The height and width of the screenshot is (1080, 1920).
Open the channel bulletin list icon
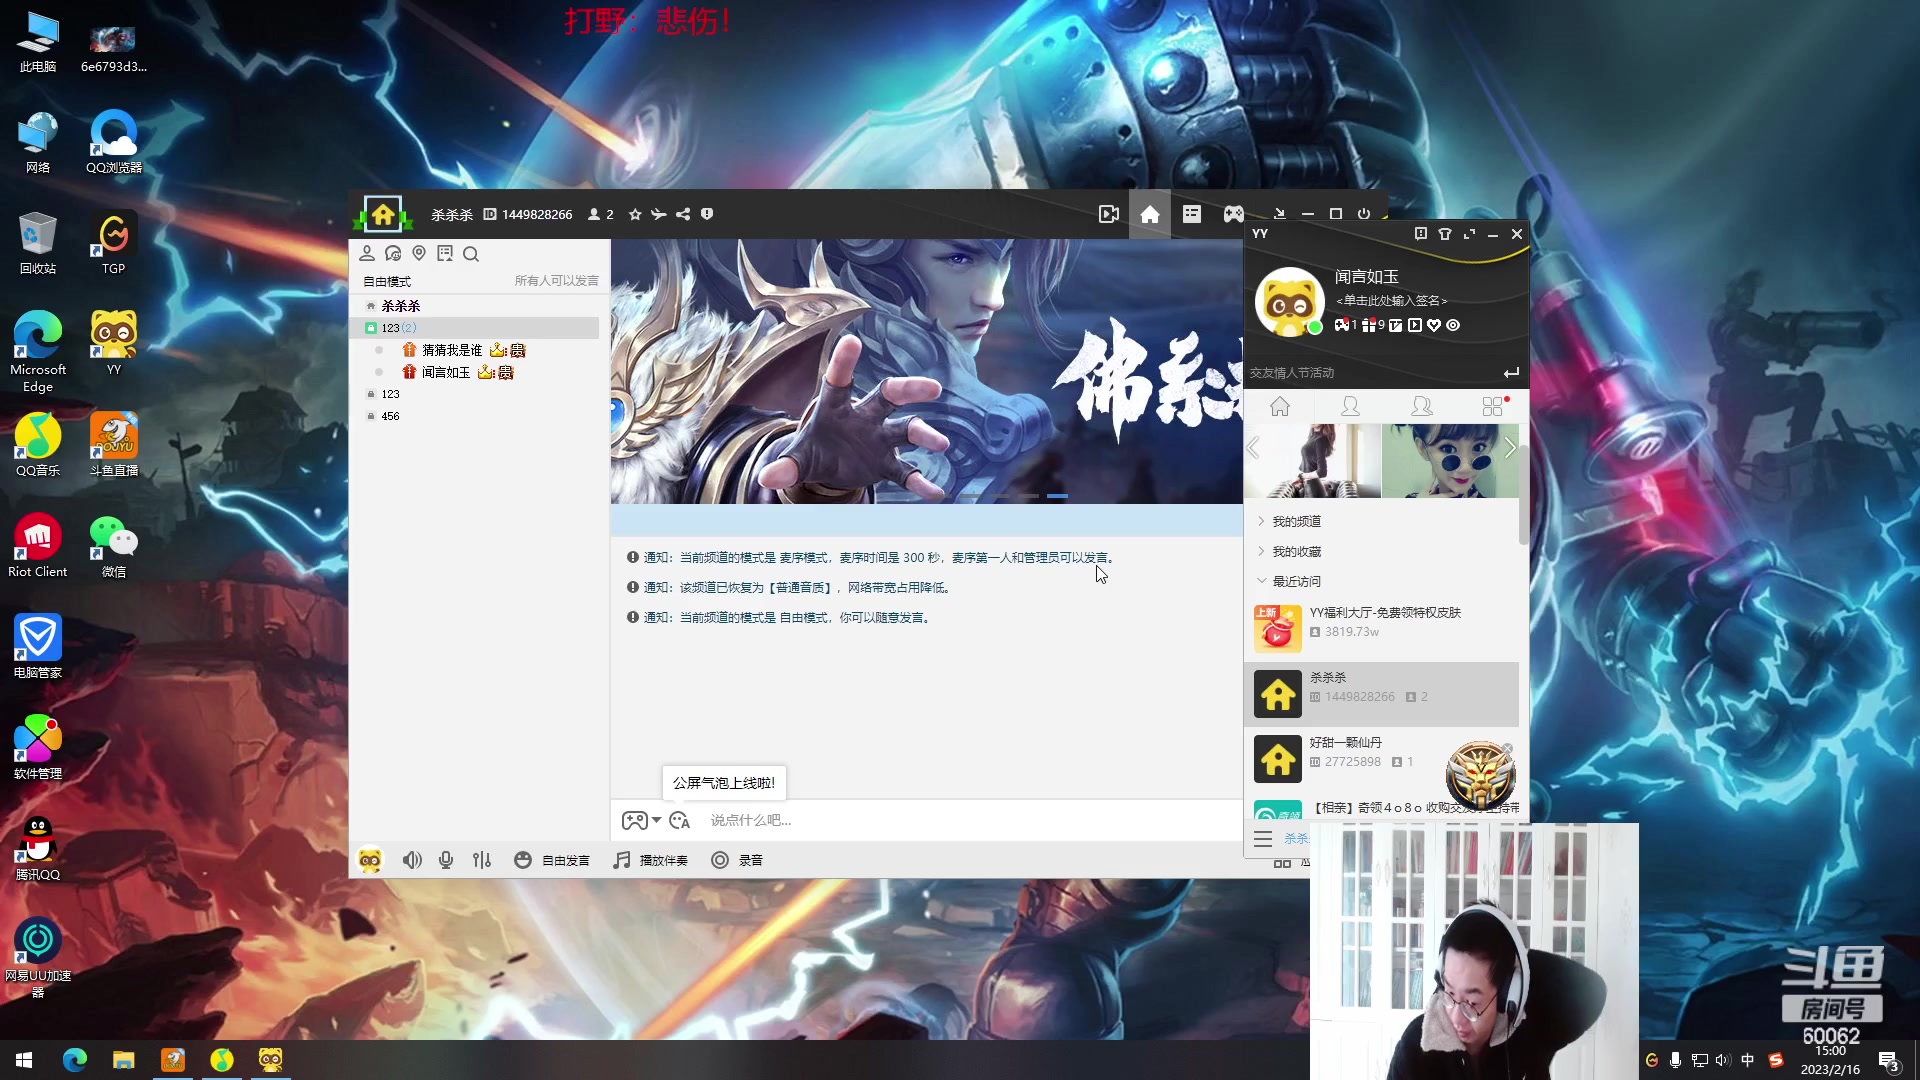click(1192, 214)
